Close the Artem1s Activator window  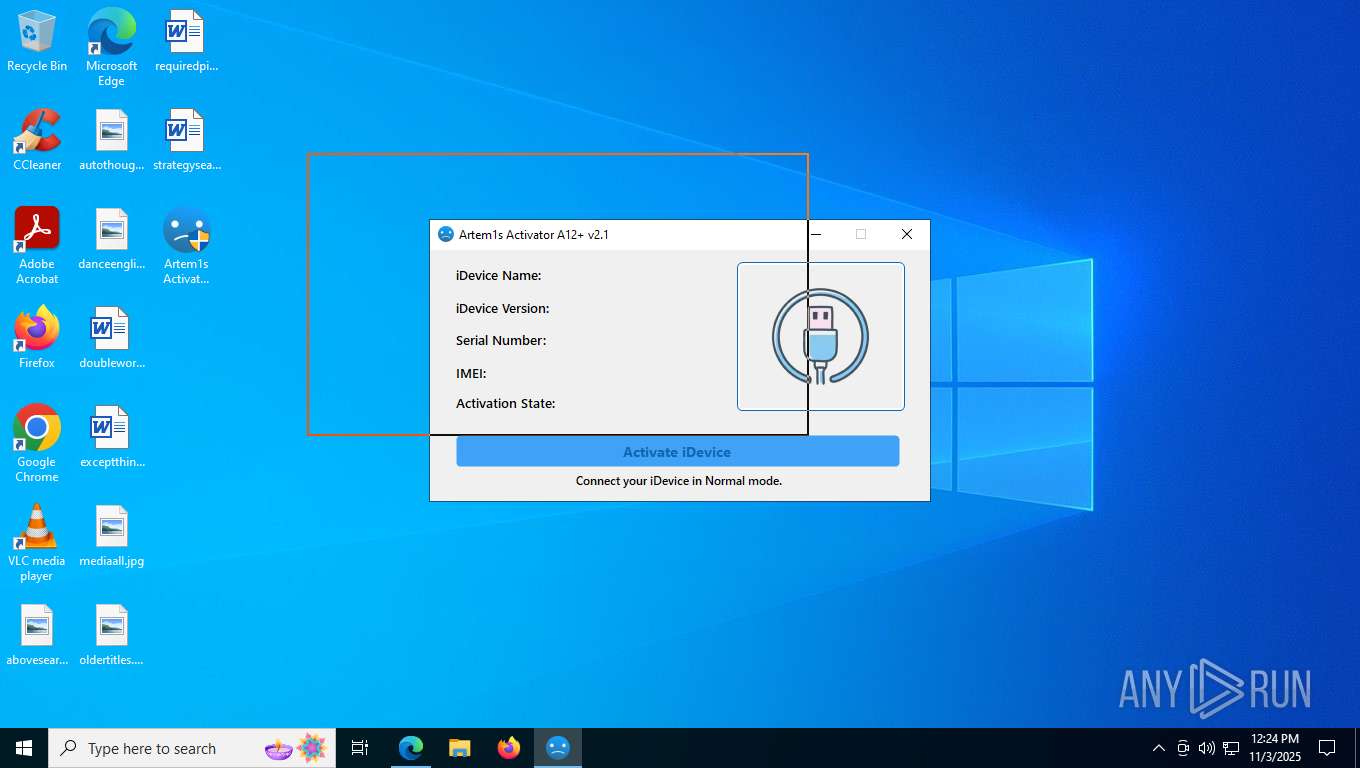[x=907, y=234]
